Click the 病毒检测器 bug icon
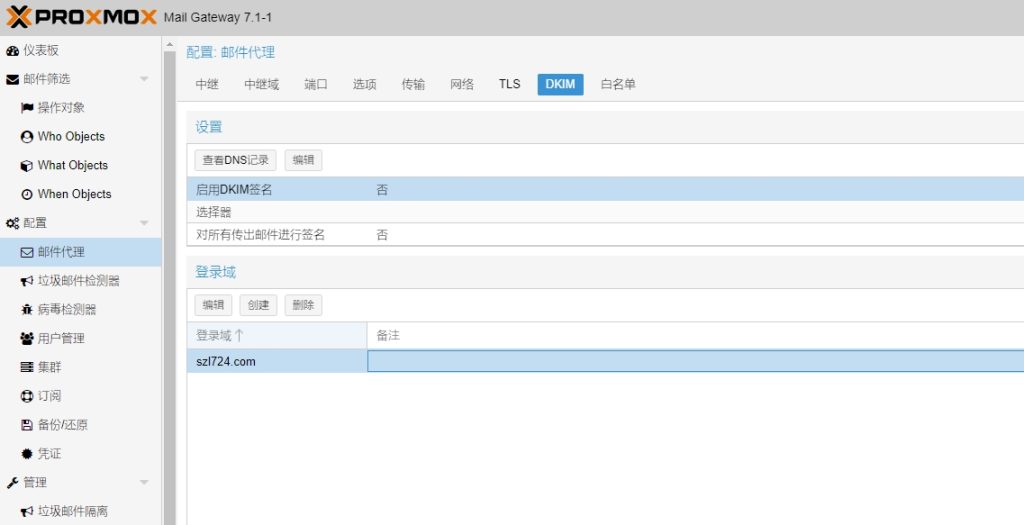Image resolution: width=1024 pixels, height=525 pixels. pyautogui.click(x=27, y=310)
